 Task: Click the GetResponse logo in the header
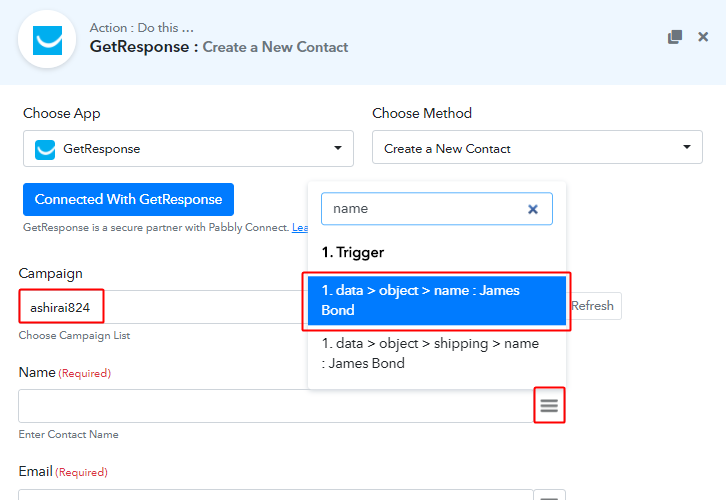coord(47,40)
